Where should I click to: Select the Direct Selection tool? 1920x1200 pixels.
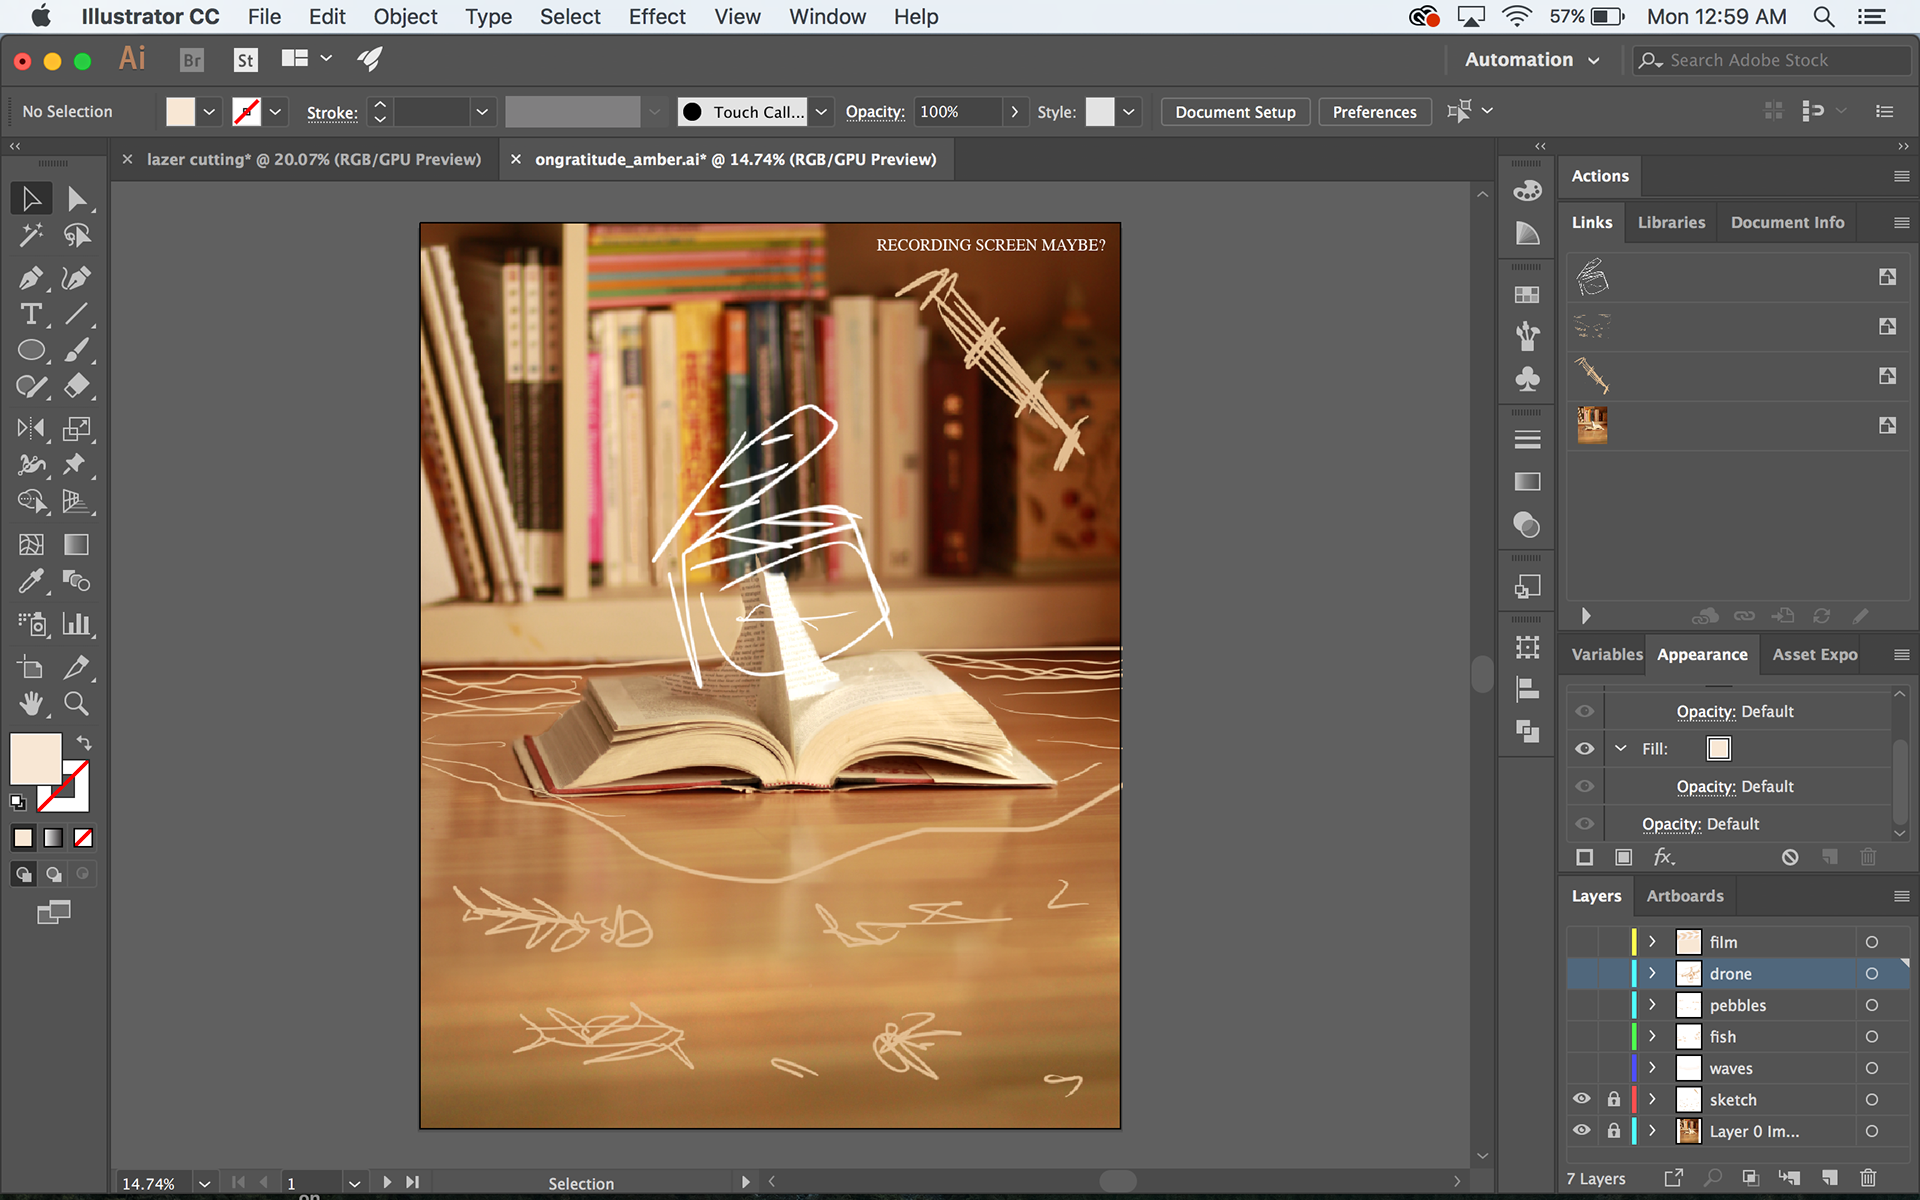pyautogui.click(x=76, y=198)
